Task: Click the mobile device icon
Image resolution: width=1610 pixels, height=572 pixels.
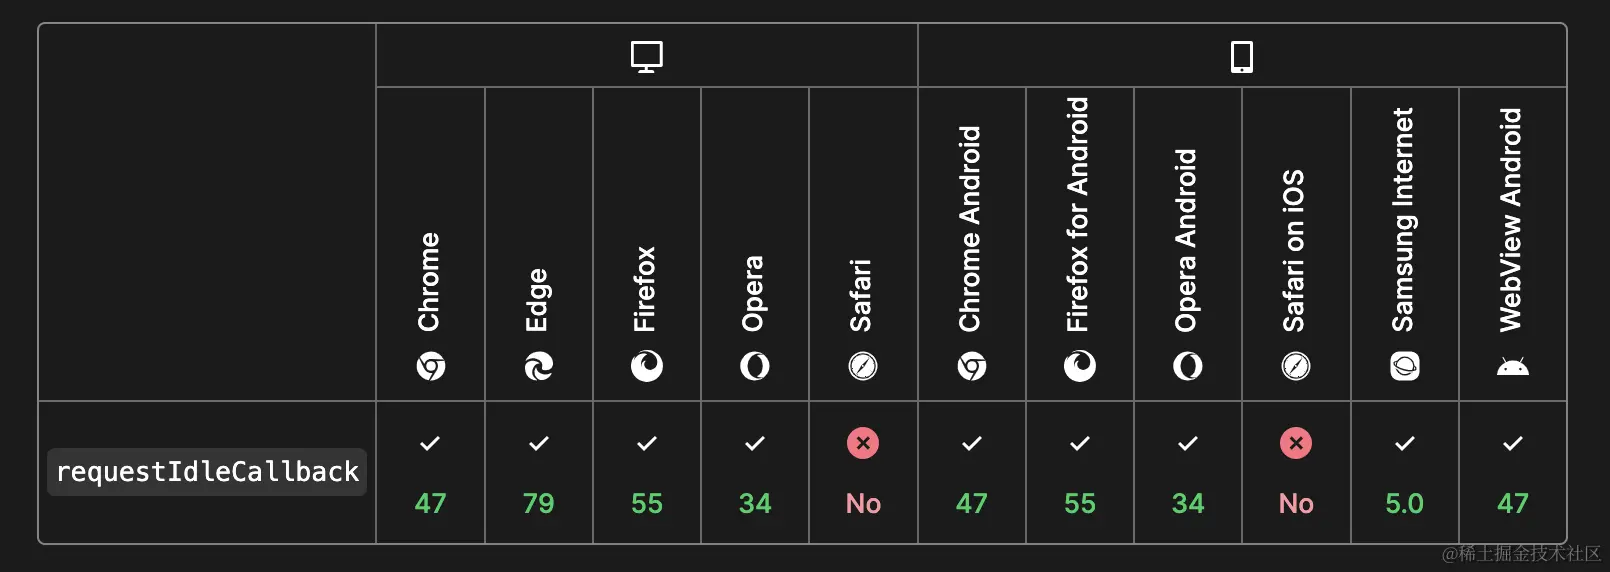Action: click(1242, 57)
